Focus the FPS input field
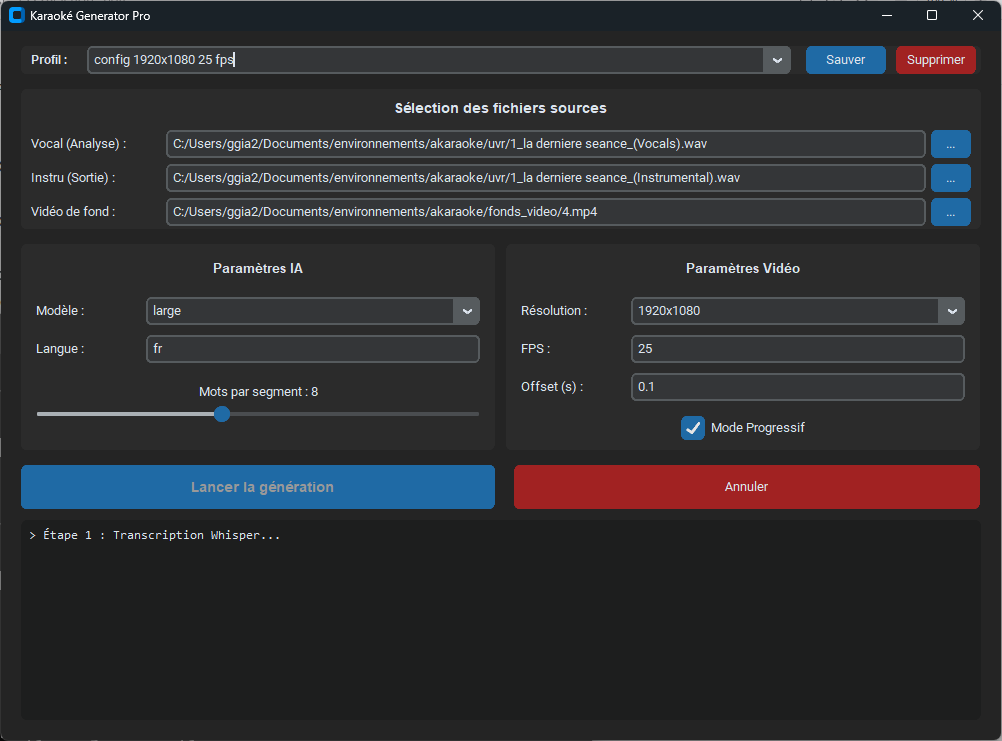1002x741 pixels. pyautogui.click(x=797, y=349)
